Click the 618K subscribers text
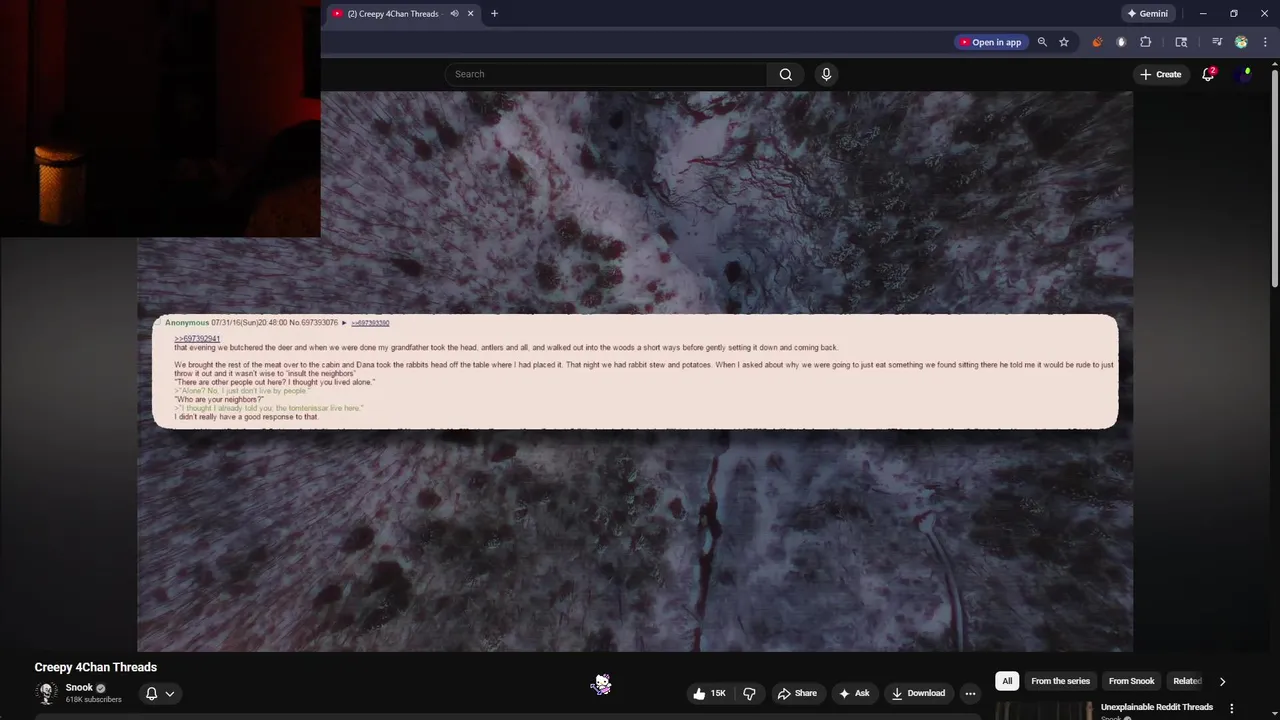The height and width of the screenshot is (720, 1280). [x=94, y=699]
